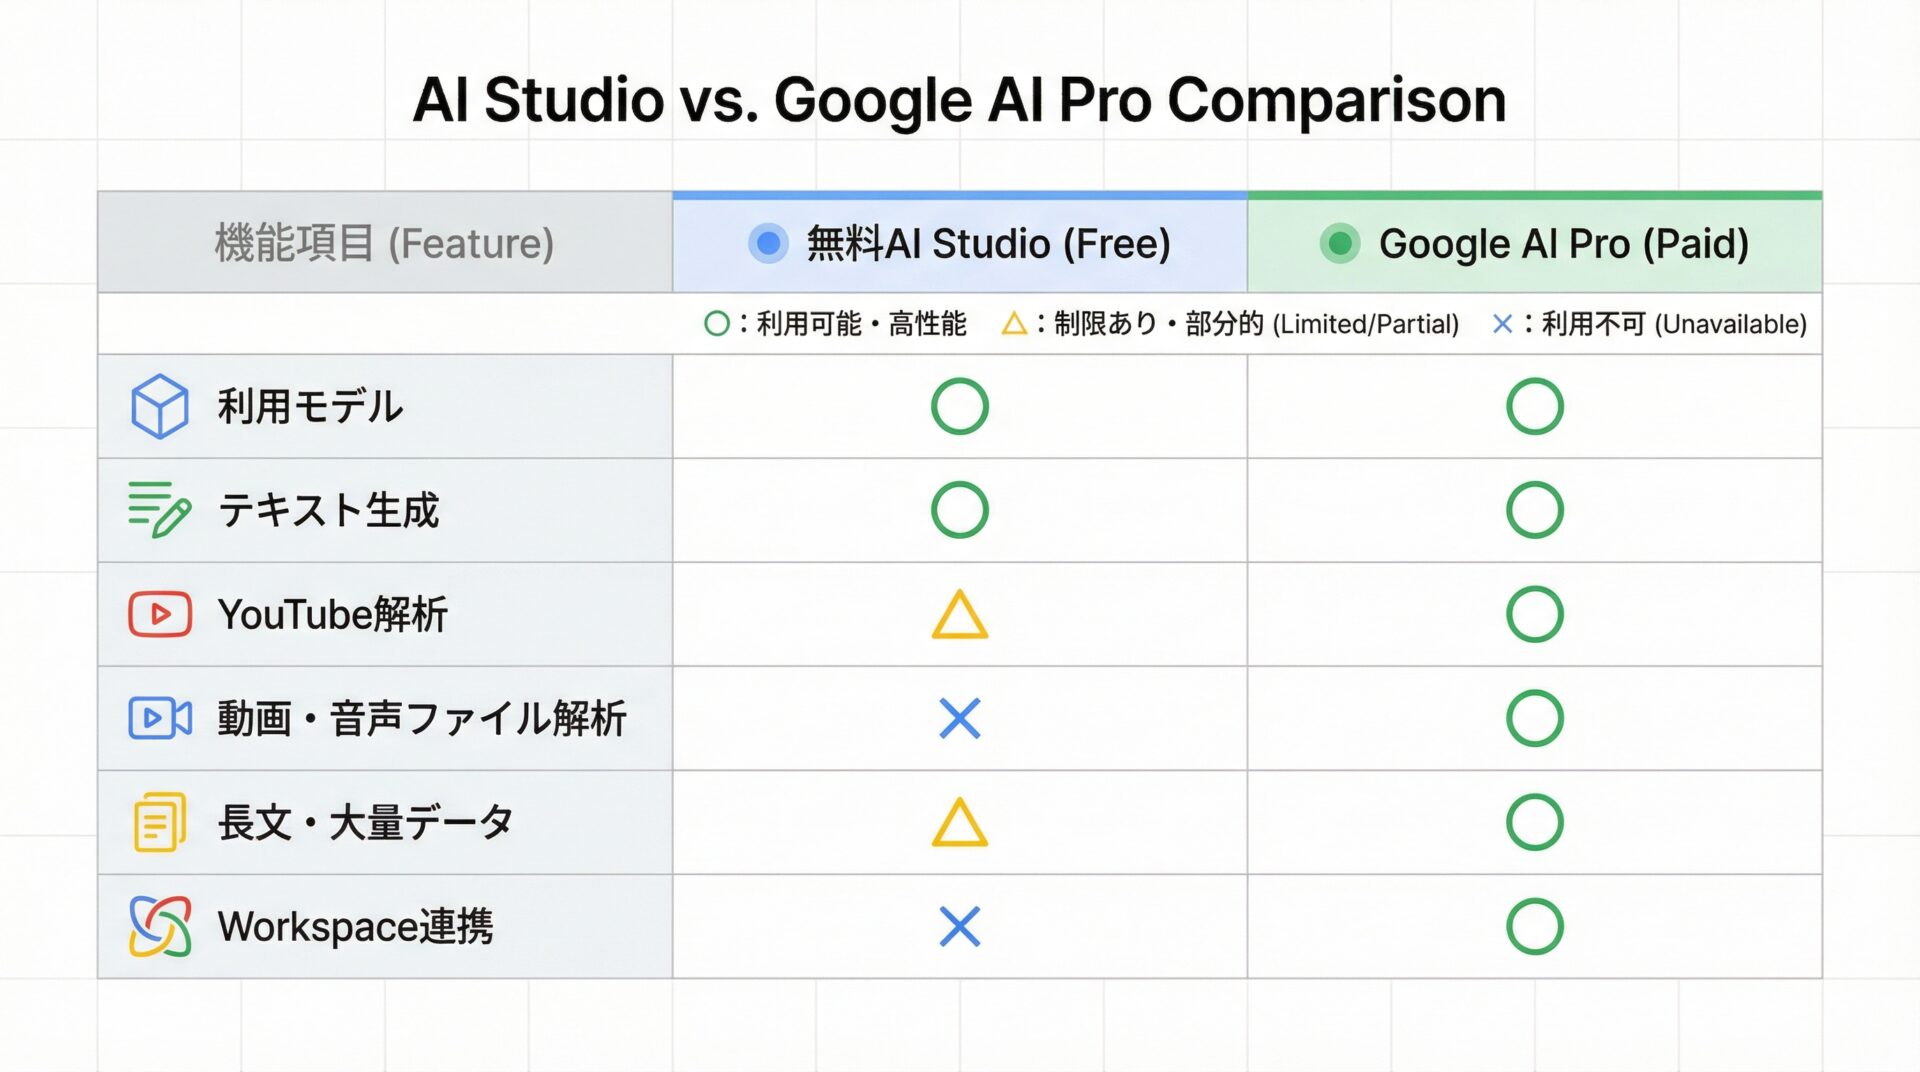Image resolution: width=1920 pixels, height=1072 pixels.
Task: Click the red YouTube play icon
Action: [x=159, y=614]
